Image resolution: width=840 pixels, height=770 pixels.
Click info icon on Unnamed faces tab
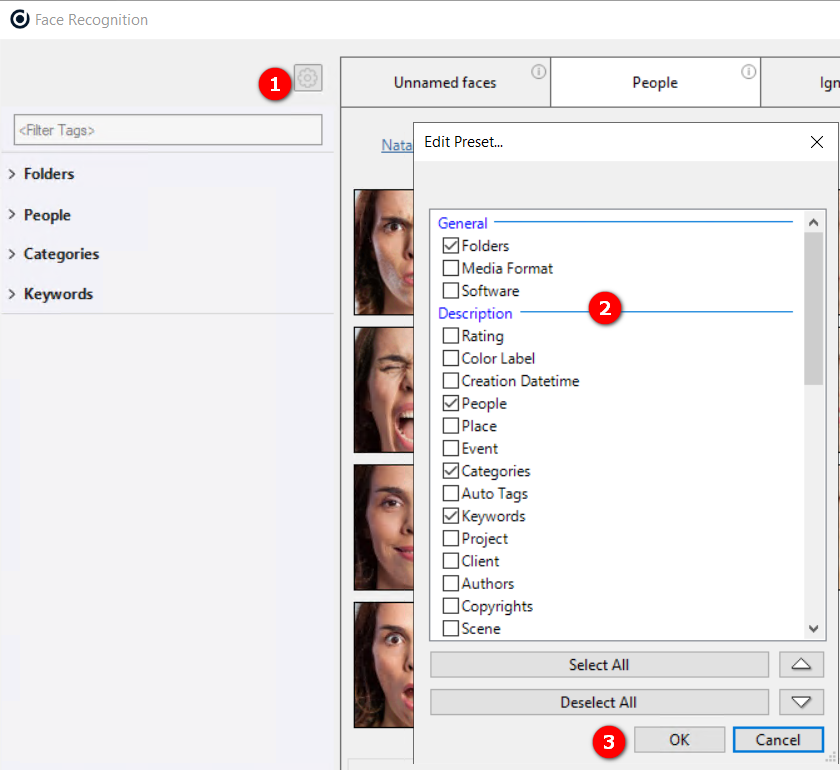[539, 71]
